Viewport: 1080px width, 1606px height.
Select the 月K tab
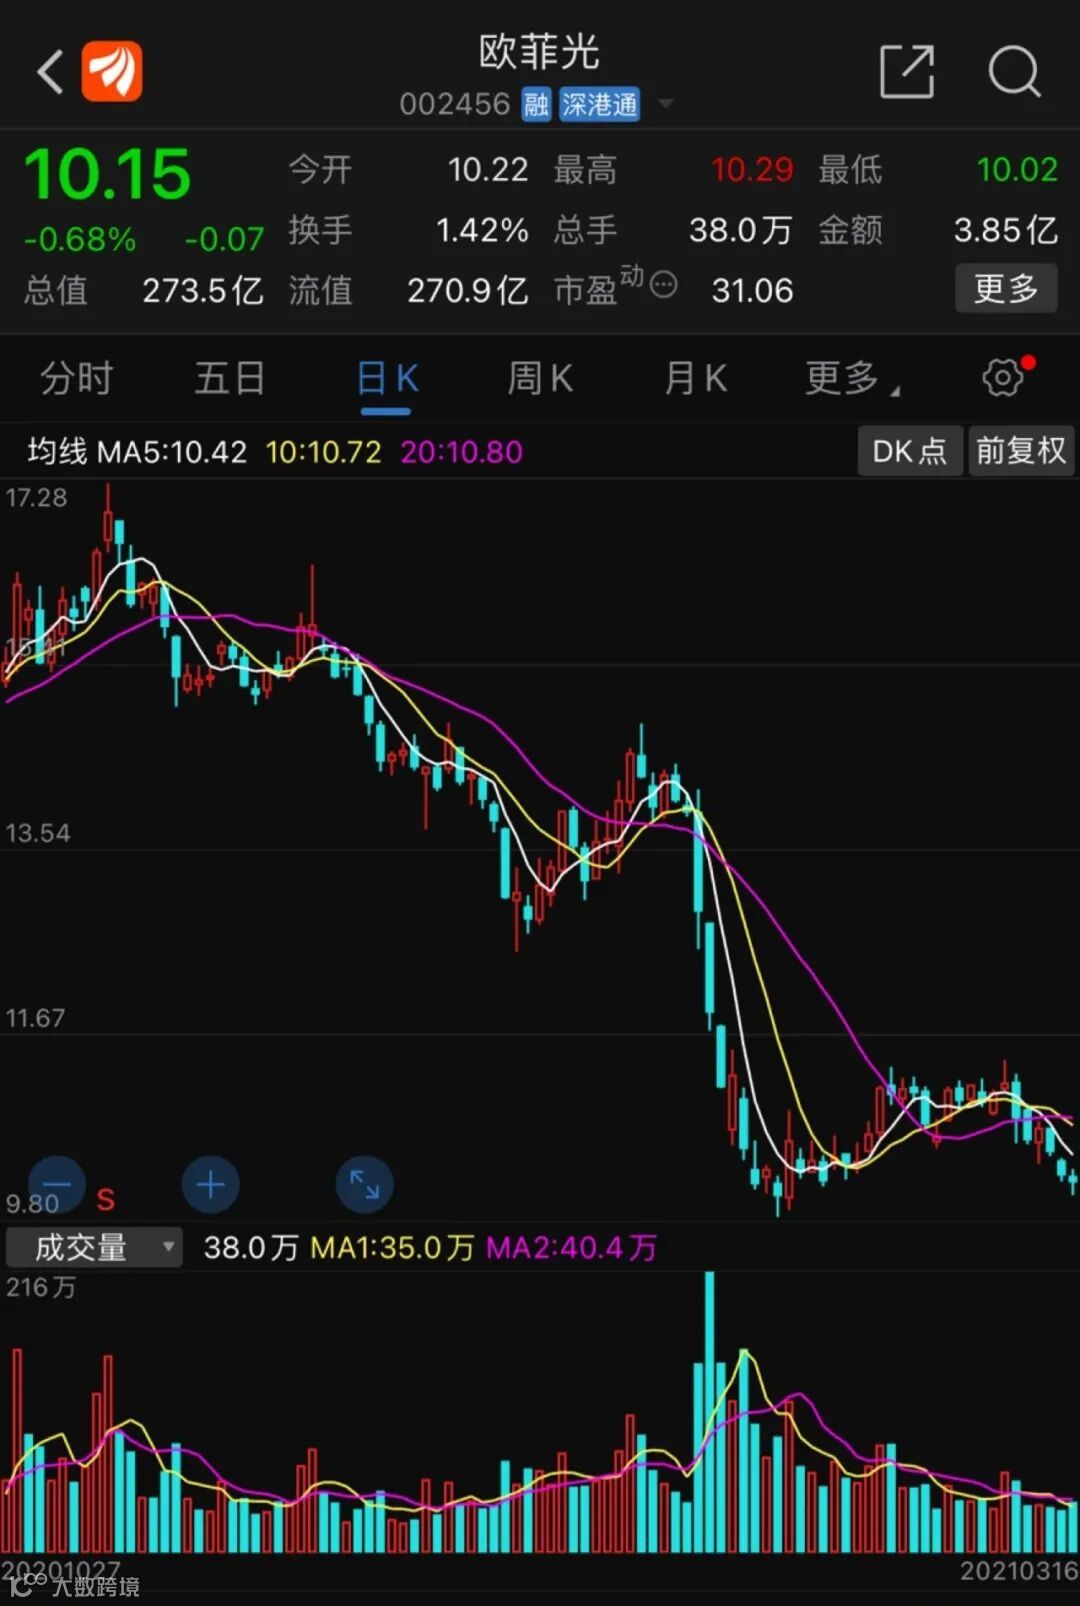tap(696, 379)
